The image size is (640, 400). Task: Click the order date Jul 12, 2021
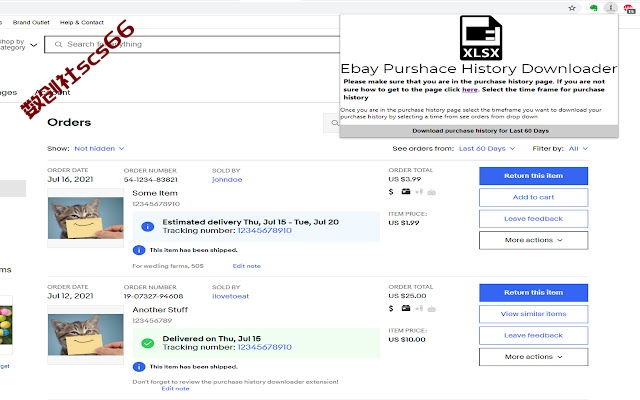[70, 296]
